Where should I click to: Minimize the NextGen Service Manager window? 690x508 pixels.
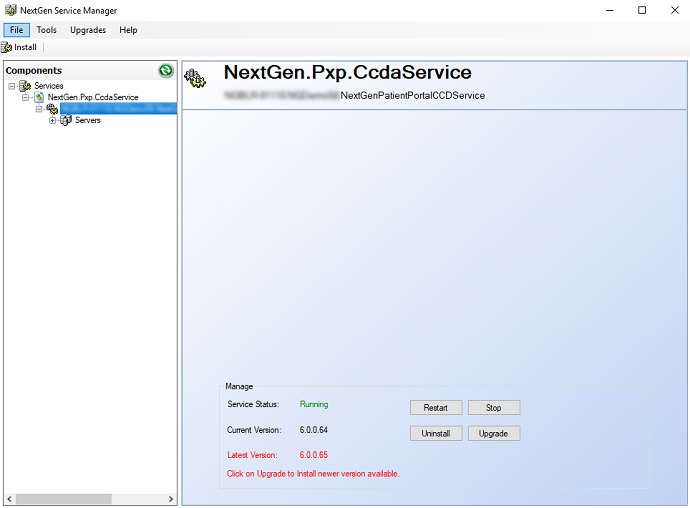pos(609,10)
